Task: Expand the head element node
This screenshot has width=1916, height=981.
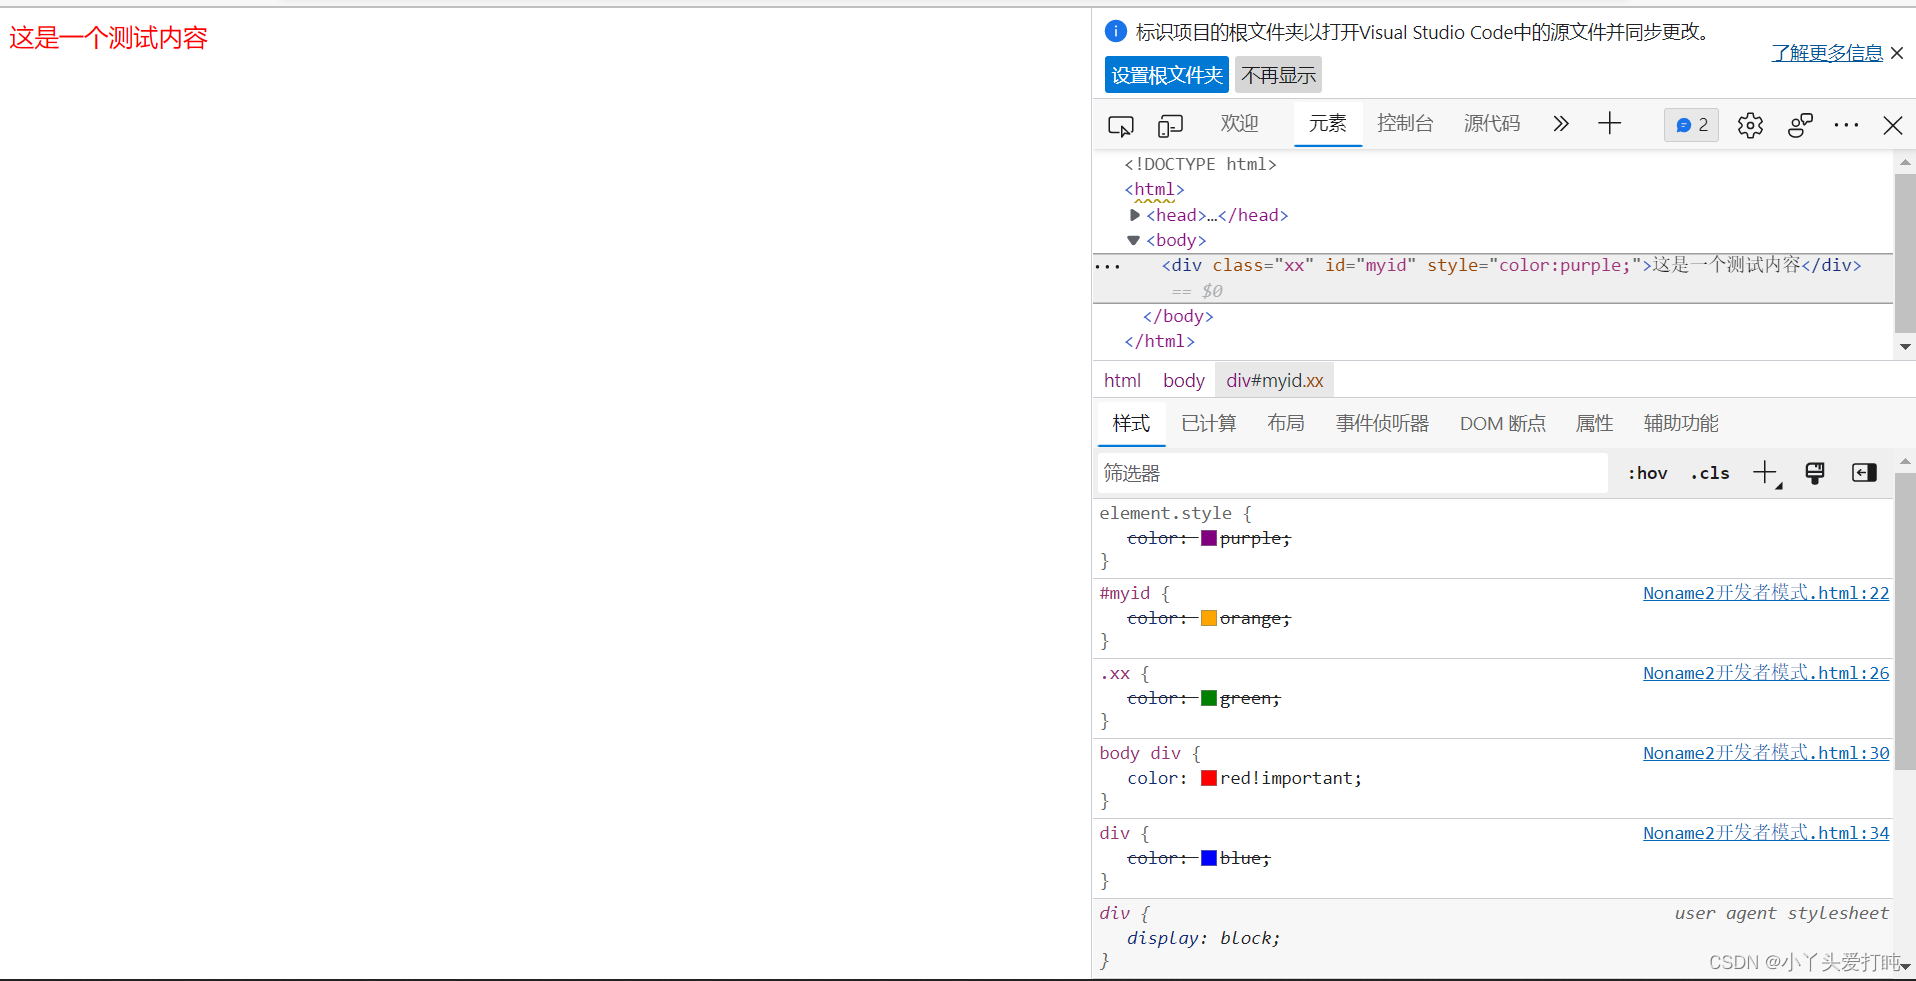Action: 1135,215
